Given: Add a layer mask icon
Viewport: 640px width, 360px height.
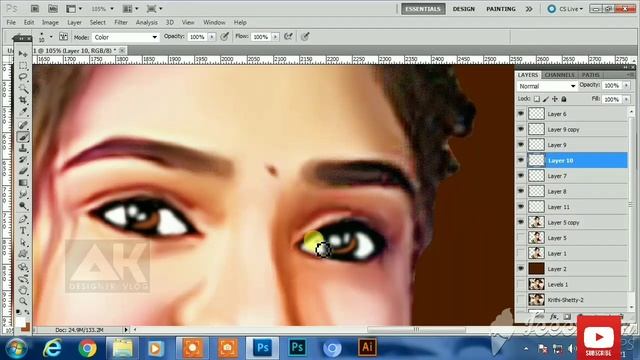Looking at the screenshot, I should point(567,317).
